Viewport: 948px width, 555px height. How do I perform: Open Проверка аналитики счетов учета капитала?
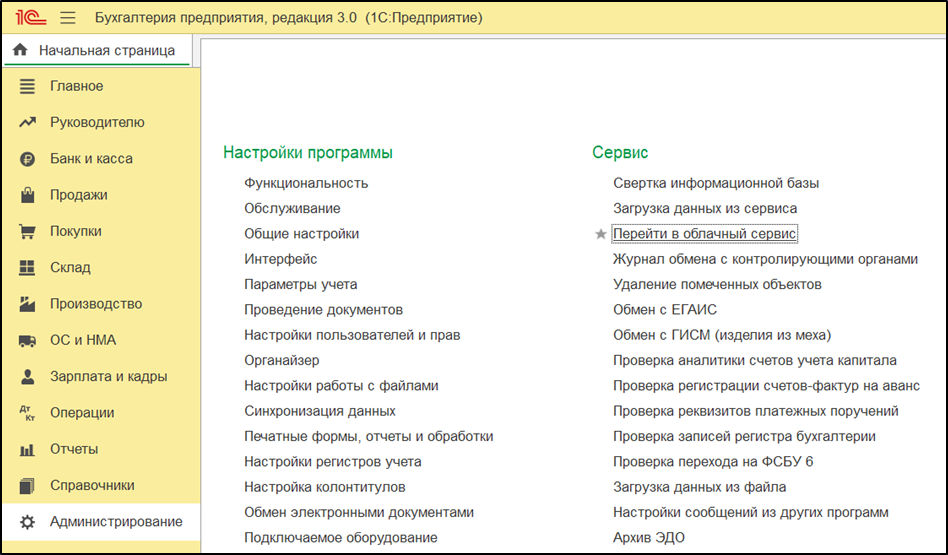pos(755,361)
